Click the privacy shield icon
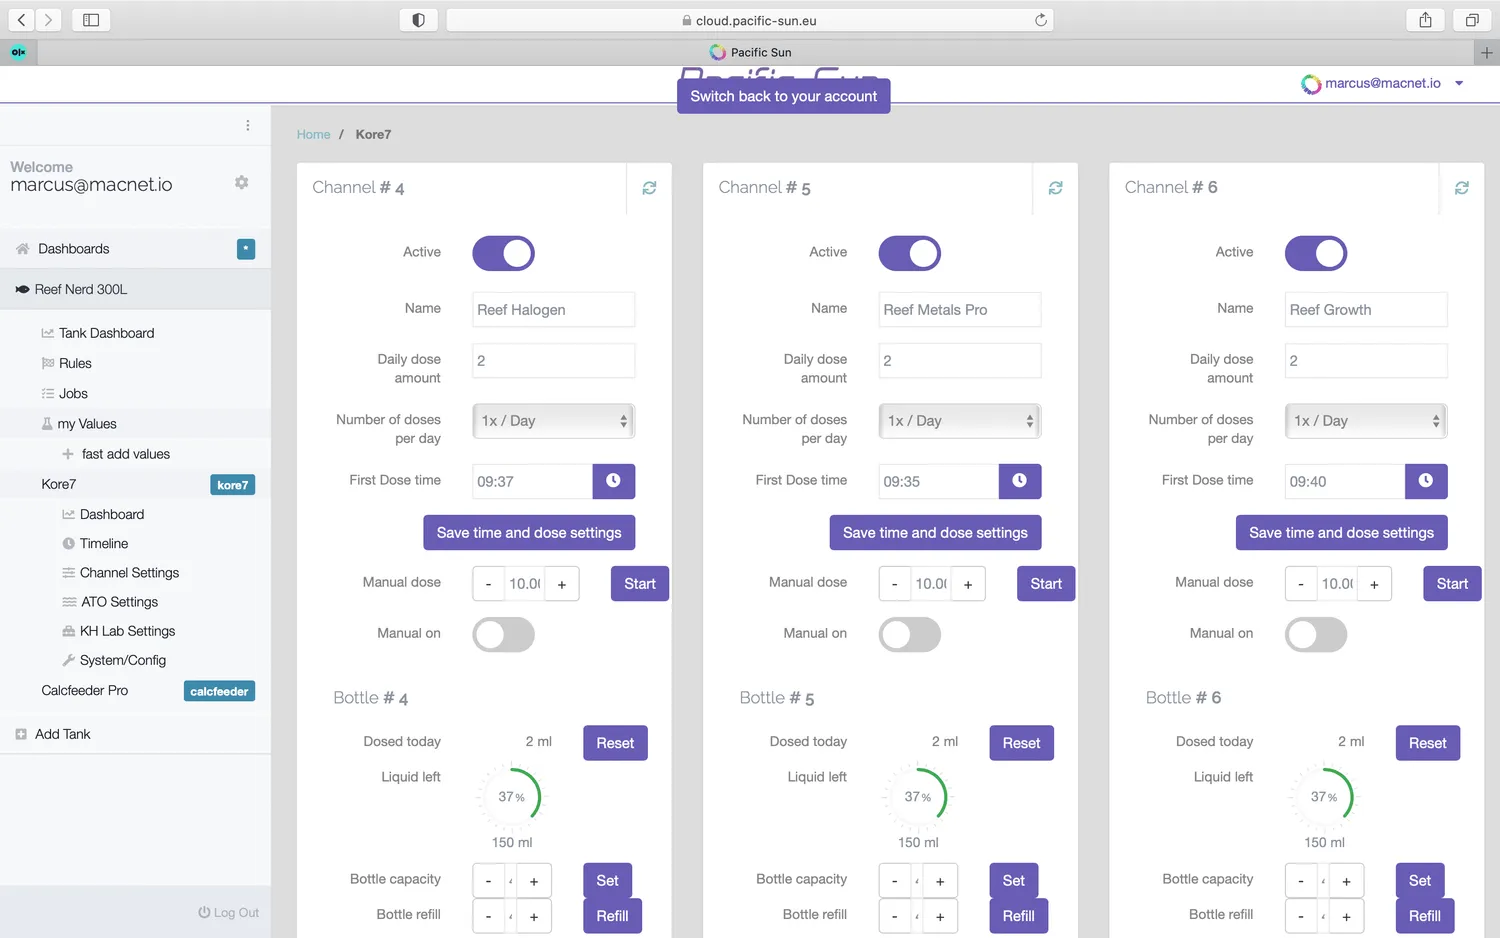This screenshot has height=938, width=1500. click(418, 20)
